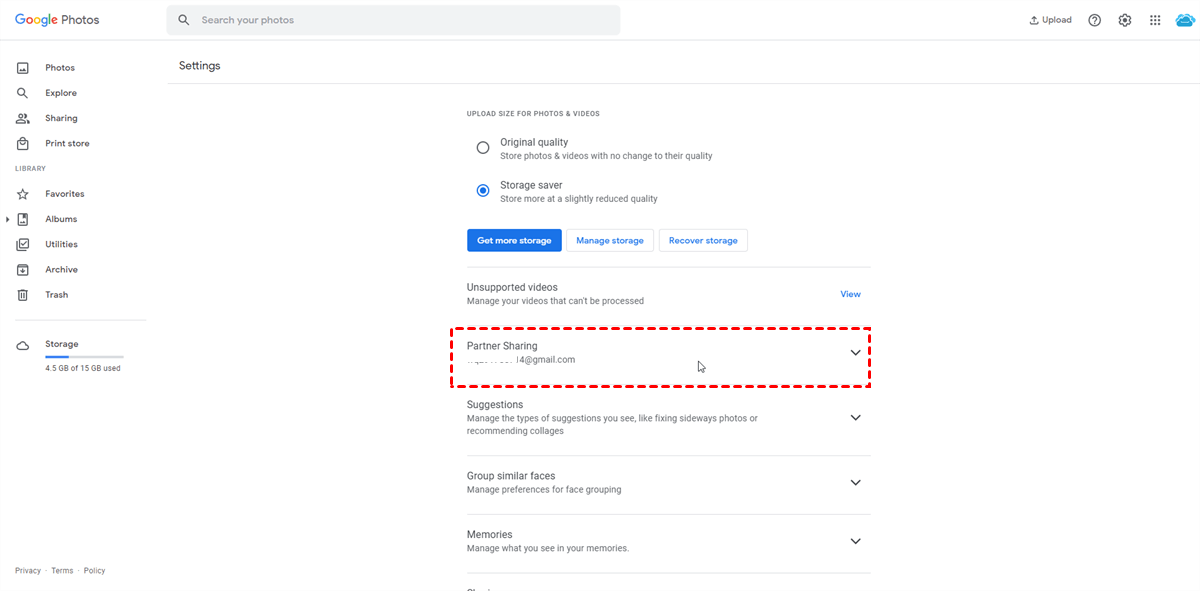Image resolution: width=1200 pixels, height=591 pixels.
Task: Open Utilities in the library
Action: click(x=61, y=244)
